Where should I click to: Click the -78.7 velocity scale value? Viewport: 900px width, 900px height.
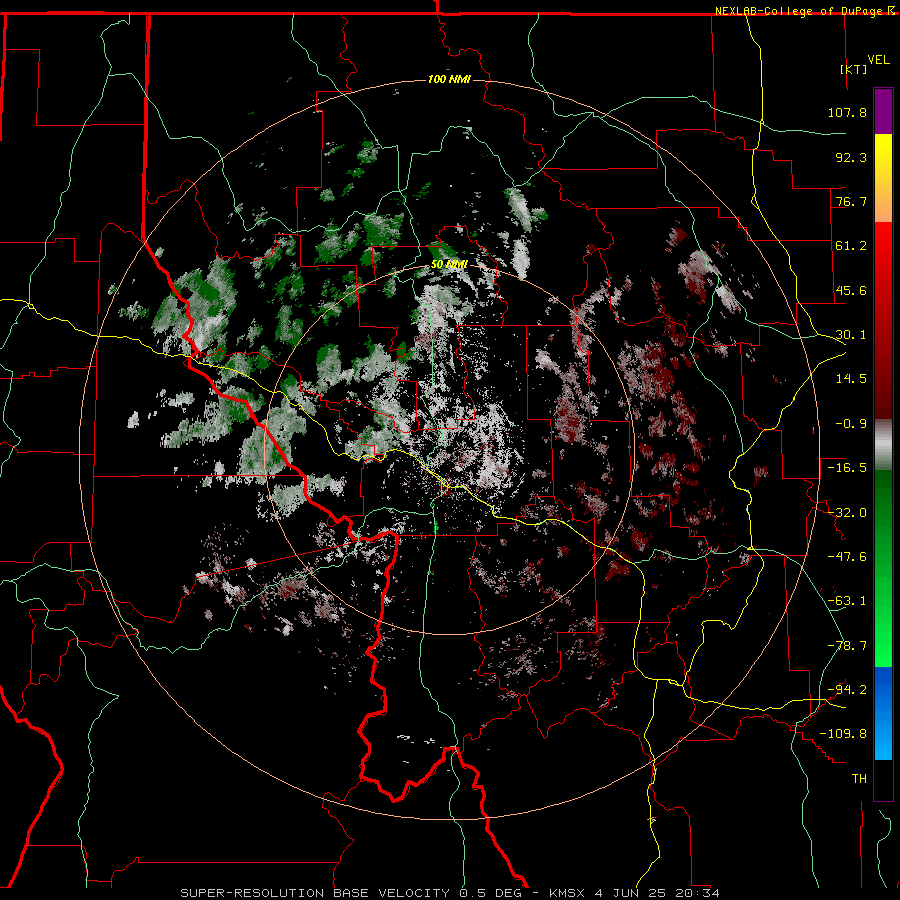tap(847, 646)
